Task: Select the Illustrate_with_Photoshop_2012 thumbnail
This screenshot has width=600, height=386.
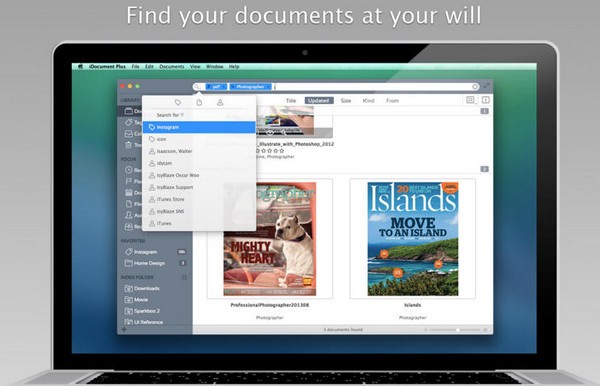Action: tap(294, 122)
